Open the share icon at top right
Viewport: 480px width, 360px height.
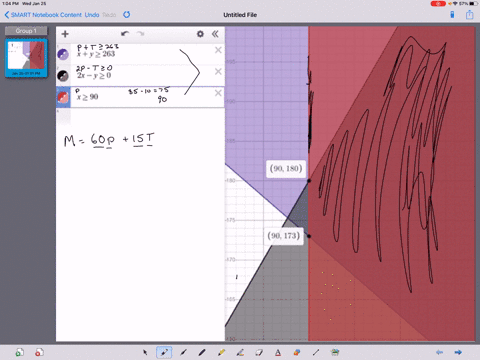coord(470,14)
